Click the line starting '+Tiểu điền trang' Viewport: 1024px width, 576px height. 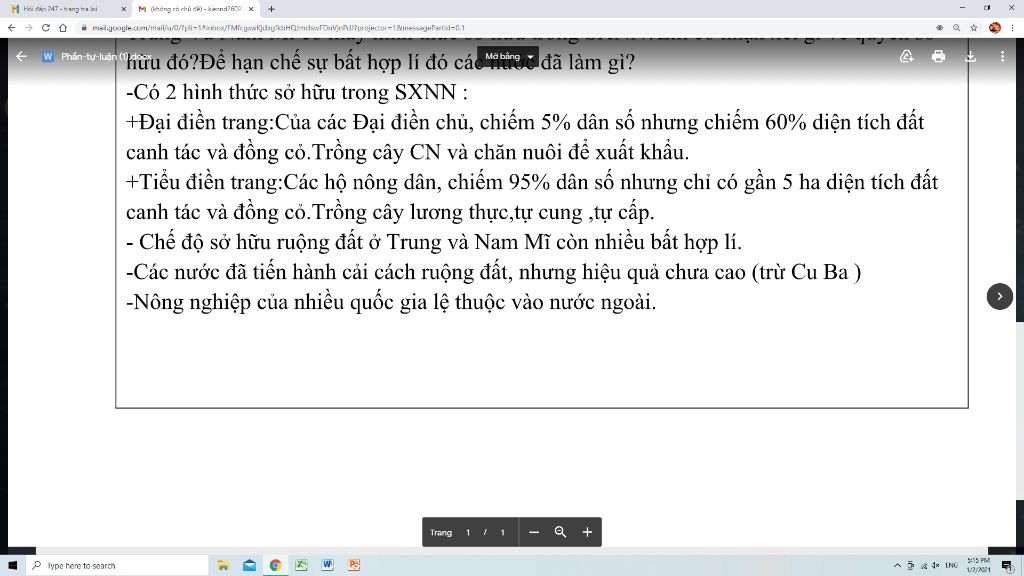[532, 182]
